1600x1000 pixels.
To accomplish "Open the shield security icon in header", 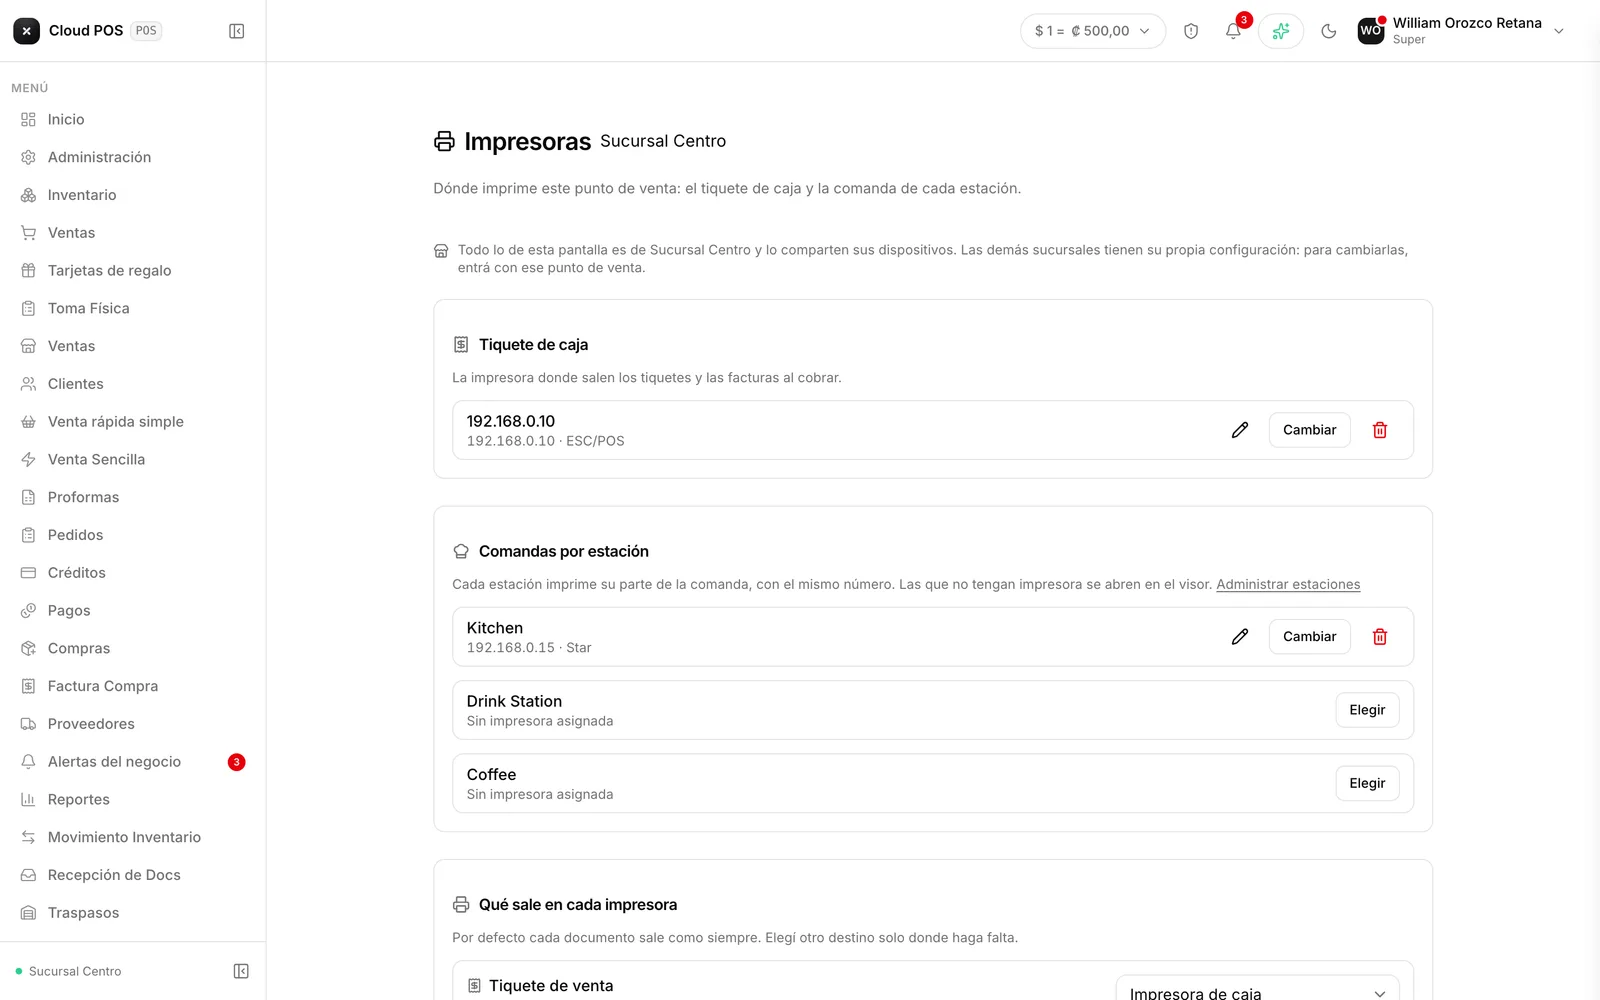I will click(1191, 31).
